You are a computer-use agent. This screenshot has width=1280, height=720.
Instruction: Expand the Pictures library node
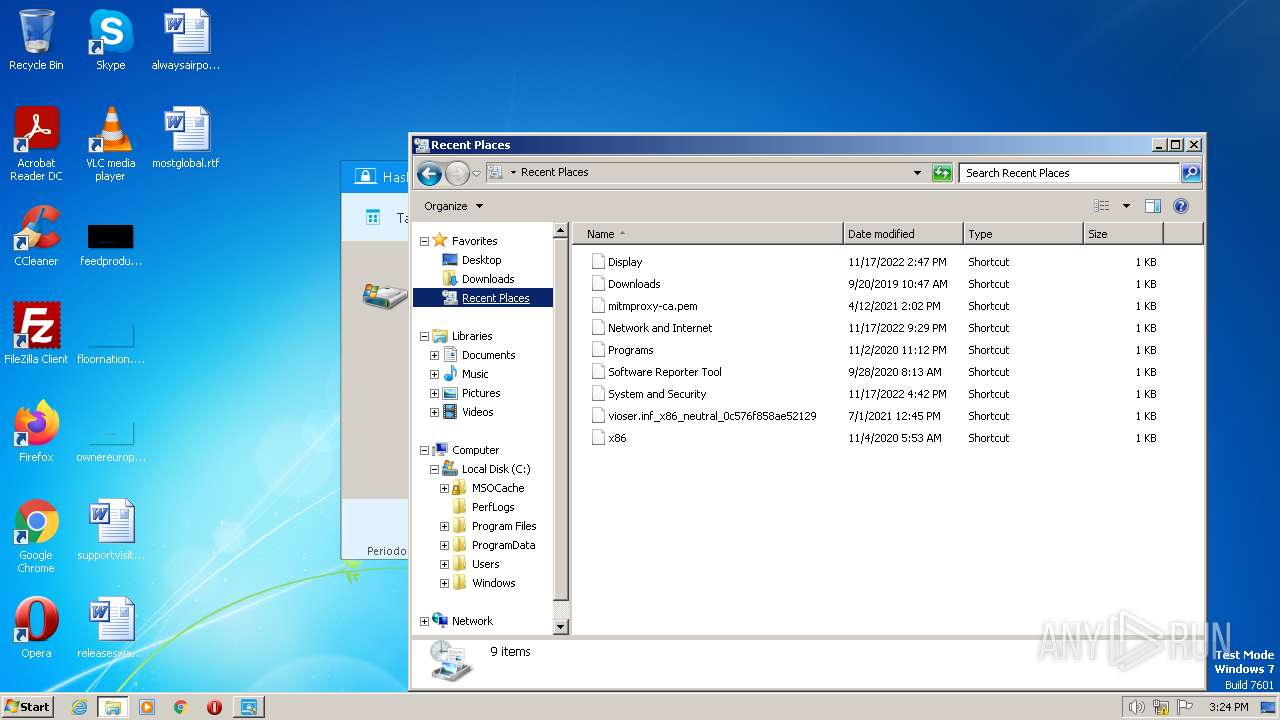[x=434, y=393]
